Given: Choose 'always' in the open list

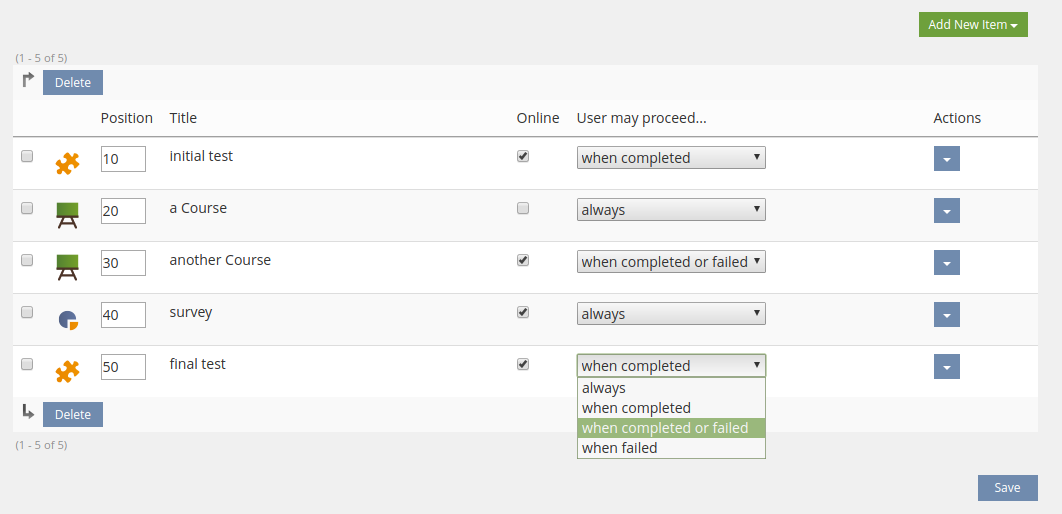Looking at the screenshot, I should click(x=671, y=388).
